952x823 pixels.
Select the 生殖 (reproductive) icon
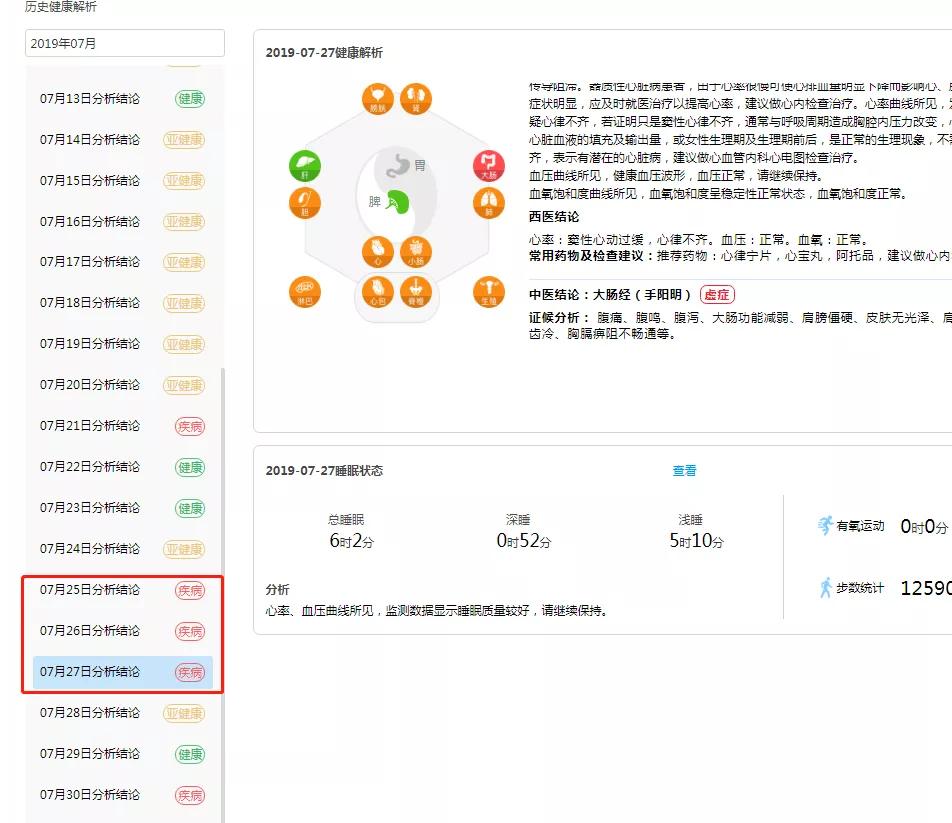pyautogui.click(x=488, y=291)
